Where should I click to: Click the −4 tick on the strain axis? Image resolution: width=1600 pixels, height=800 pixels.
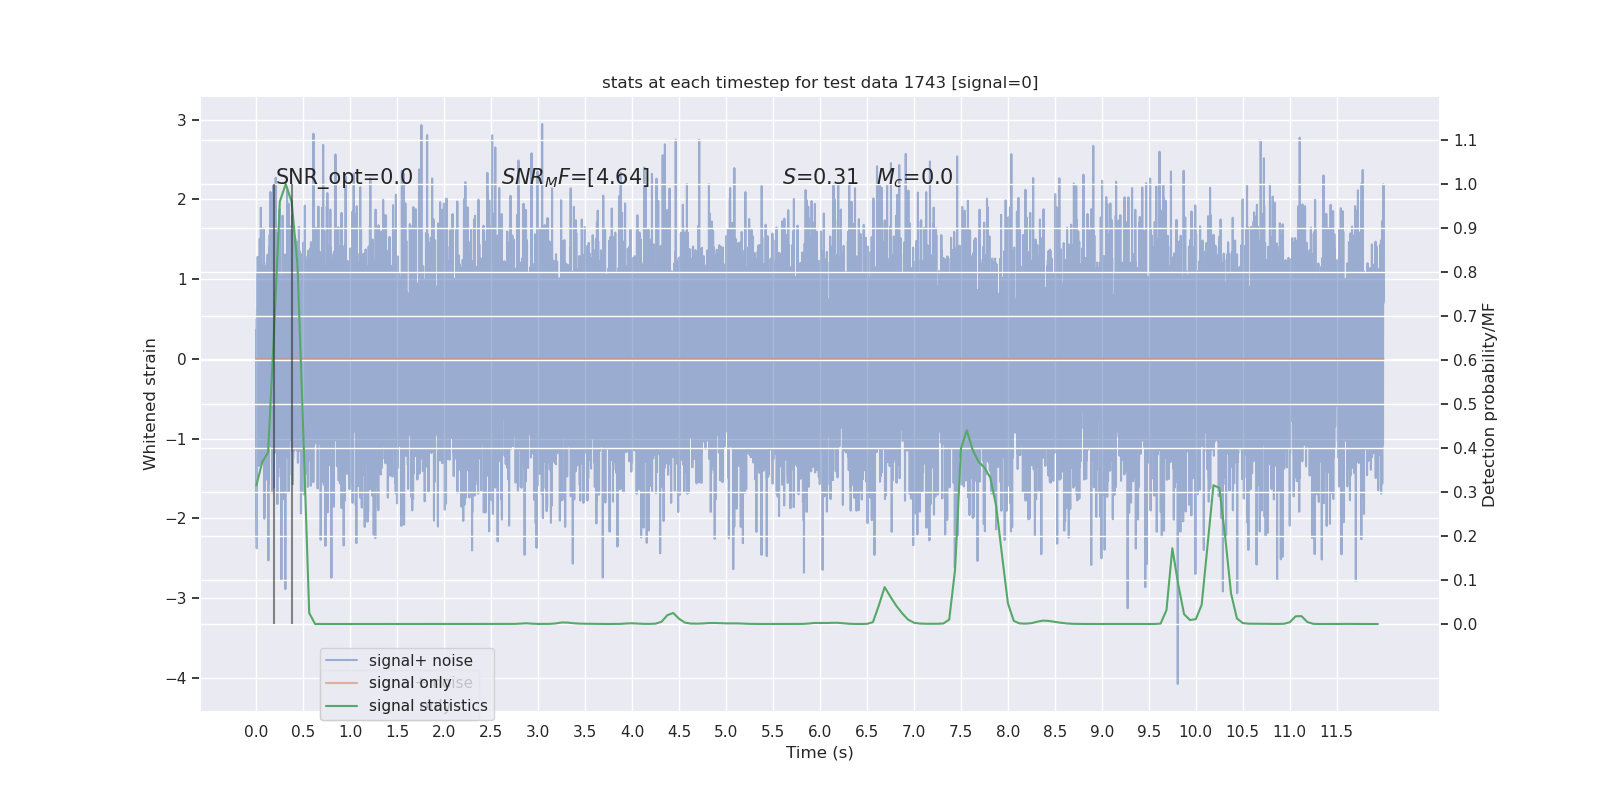coord(175,678)
